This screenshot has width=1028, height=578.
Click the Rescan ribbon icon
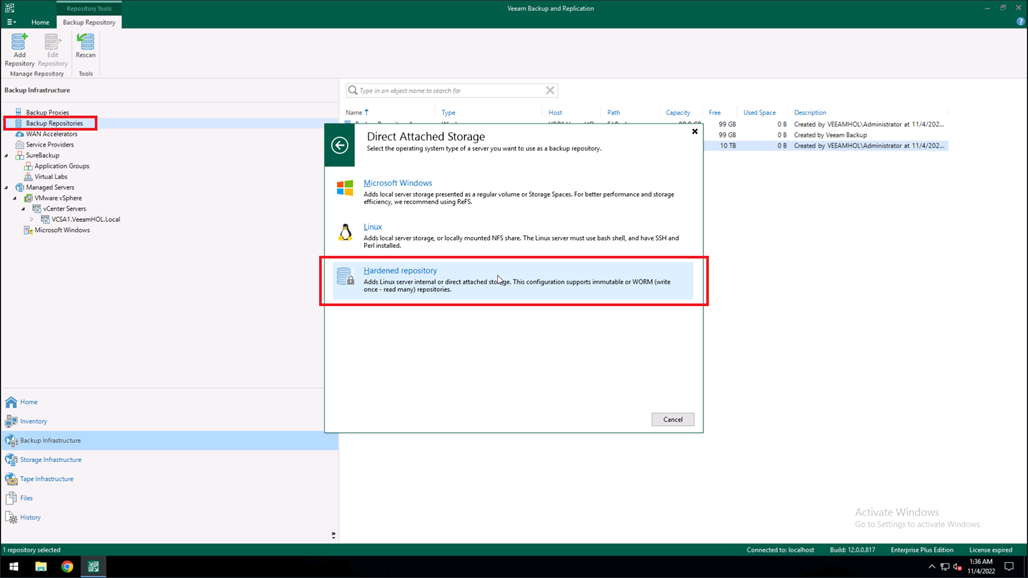[x=86, y=46]
